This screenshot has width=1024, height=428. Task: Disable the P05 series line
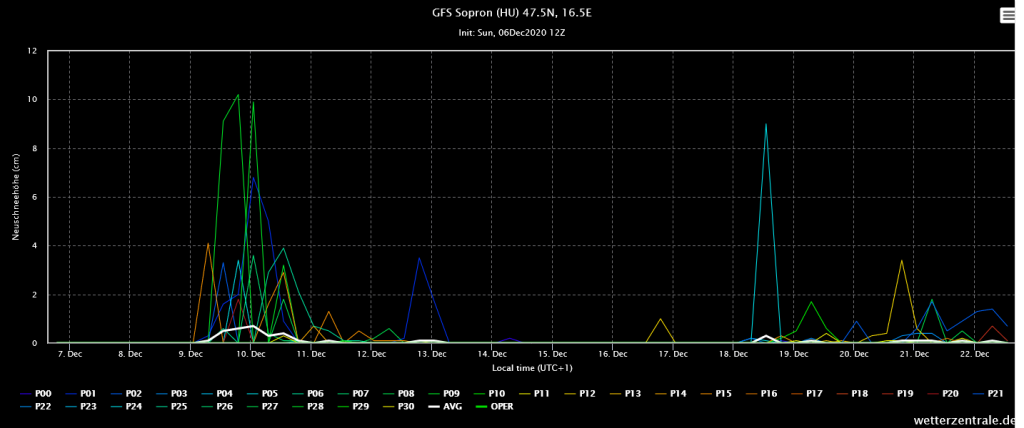pyautogui.click(x=268, y=394)
